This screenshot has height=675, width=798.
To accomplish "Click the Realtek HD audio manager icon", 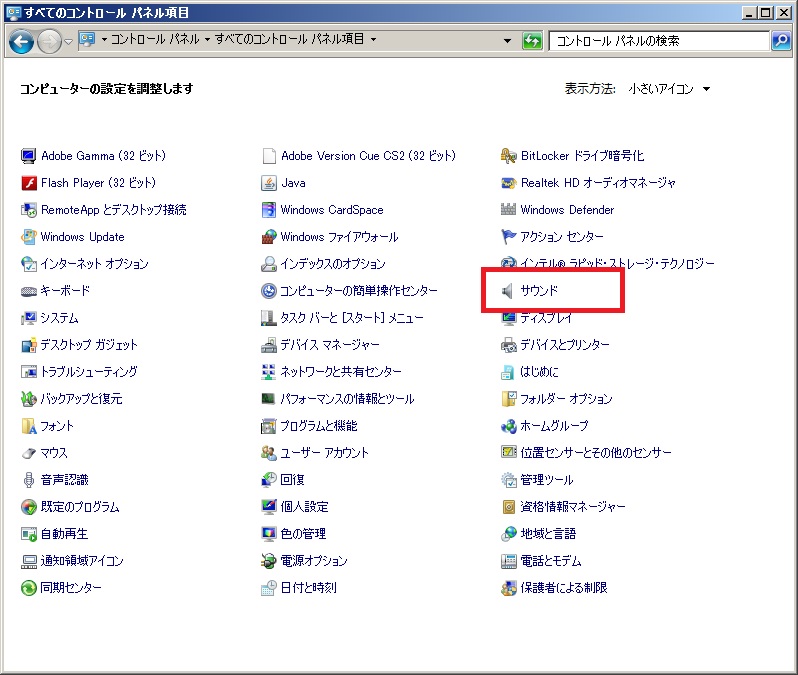I will pos(508,183).
